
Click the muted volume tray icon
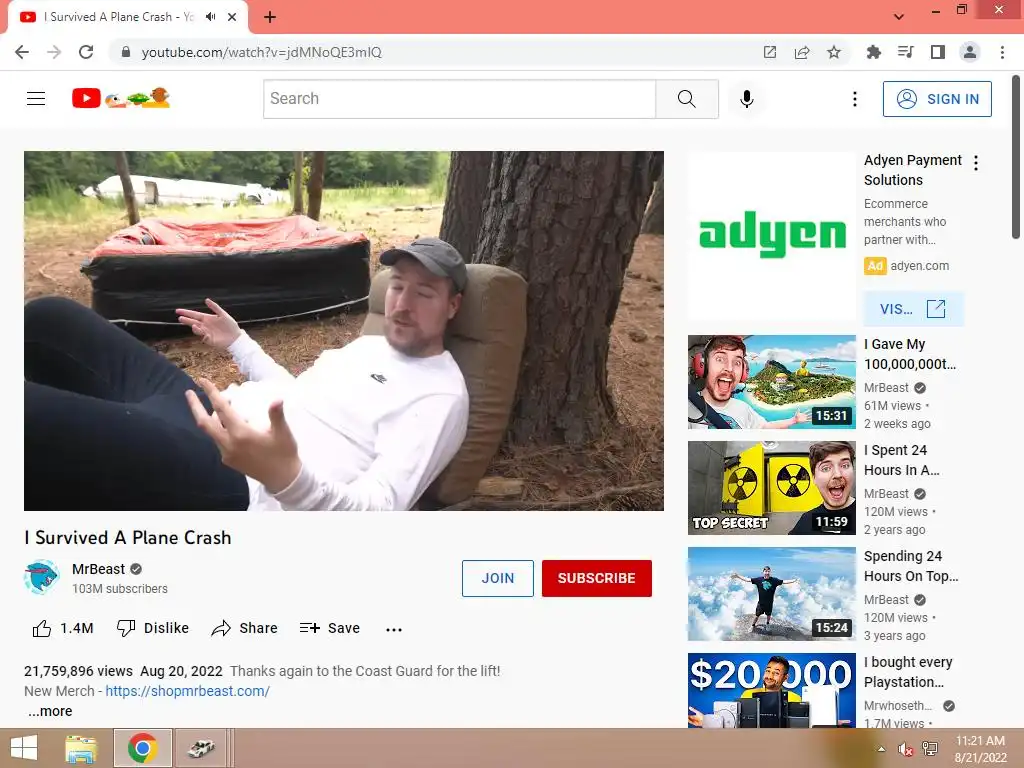pyautogui.click(x=905, y=749)
